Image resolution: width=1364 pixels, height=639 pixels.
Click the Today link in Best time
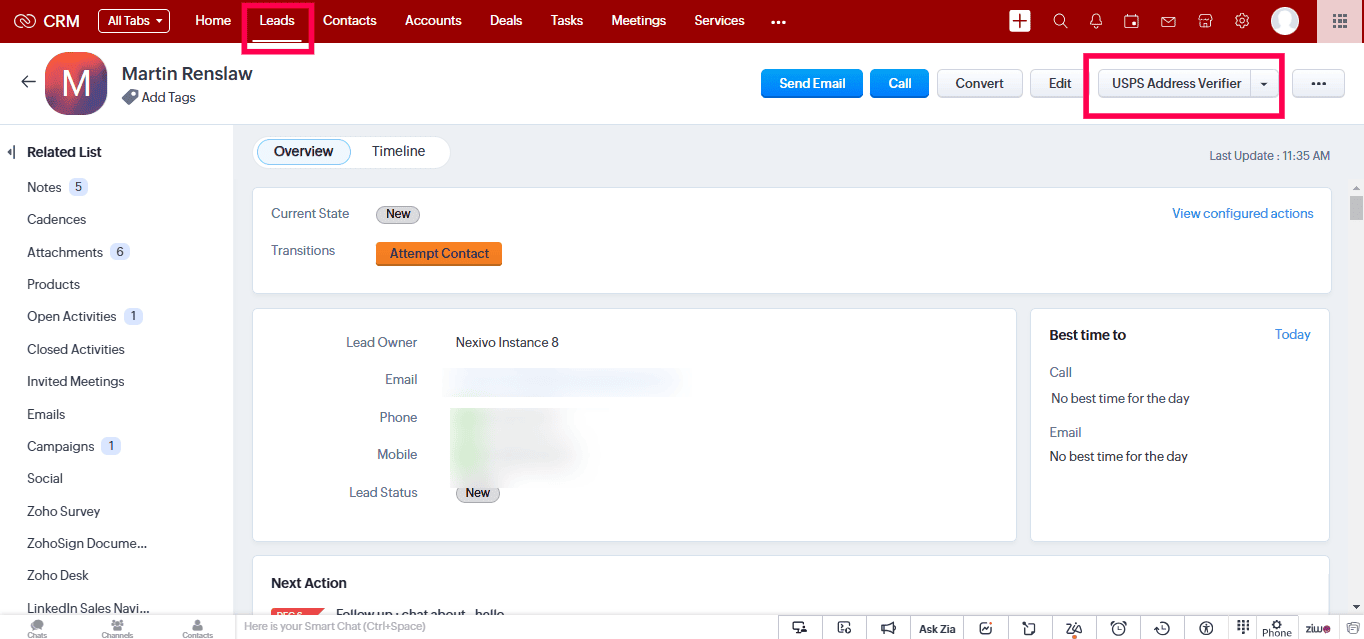click(x=1293, y=335)
